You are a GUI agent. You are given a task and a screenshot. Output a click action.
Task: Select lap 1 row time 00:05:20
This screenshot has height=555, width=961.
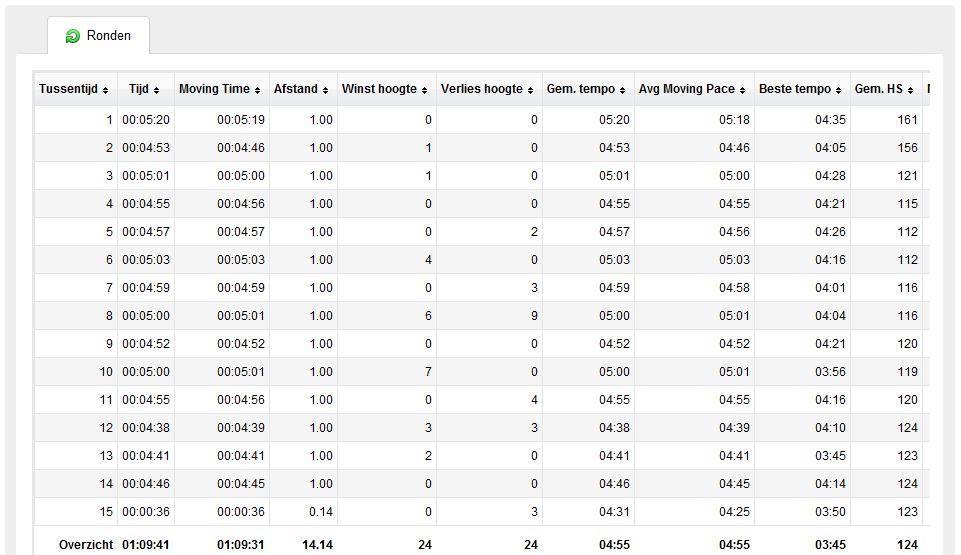(146, 119)
